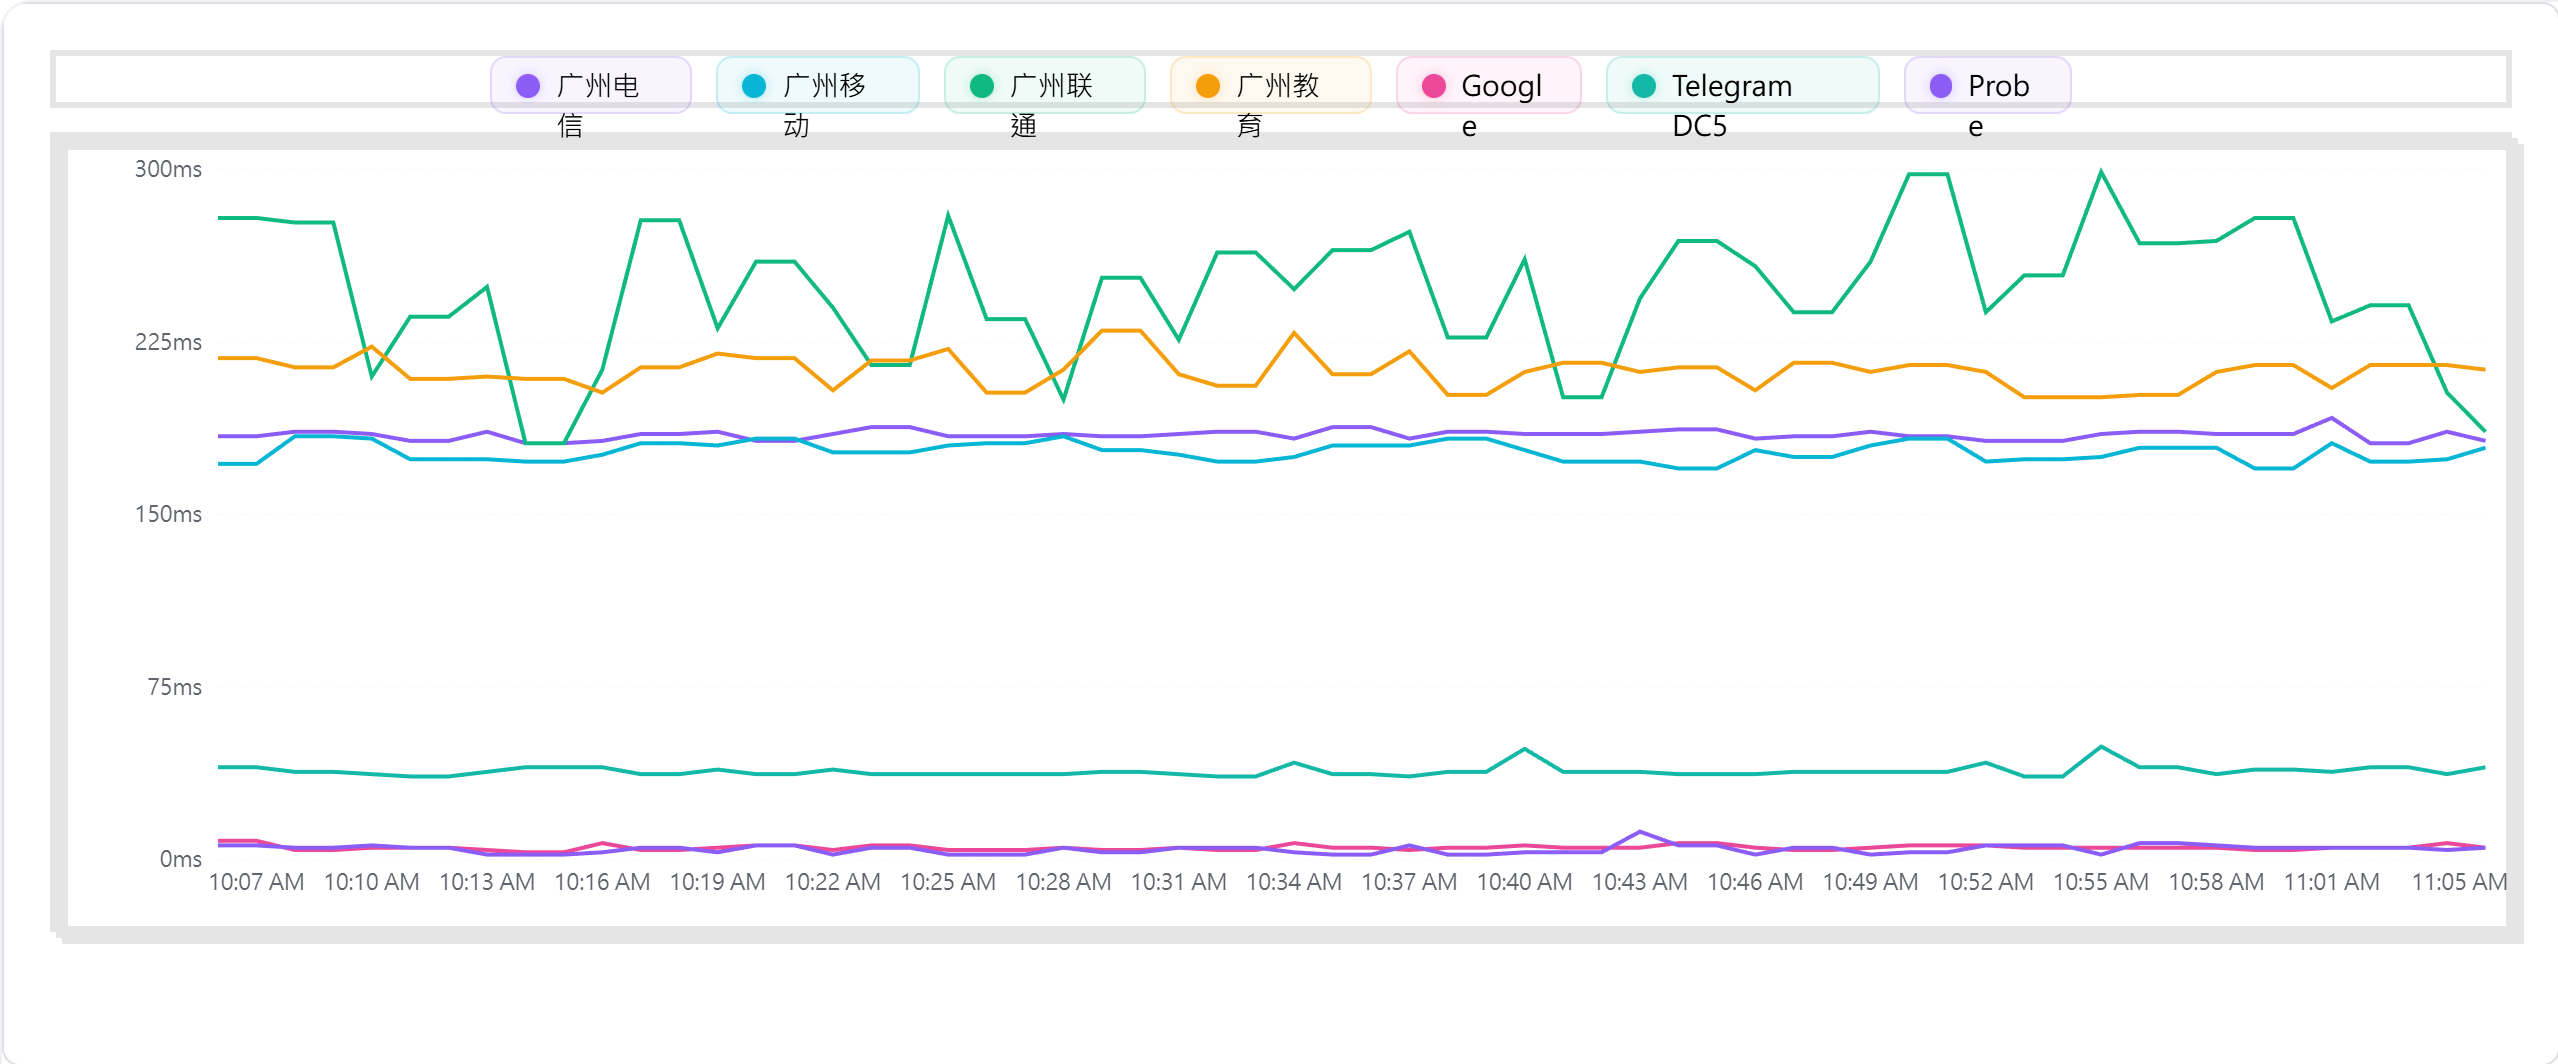This screenshot has width=2558, height=1064.
Task: Click the 0ms y-axis label
Action: 180,859
